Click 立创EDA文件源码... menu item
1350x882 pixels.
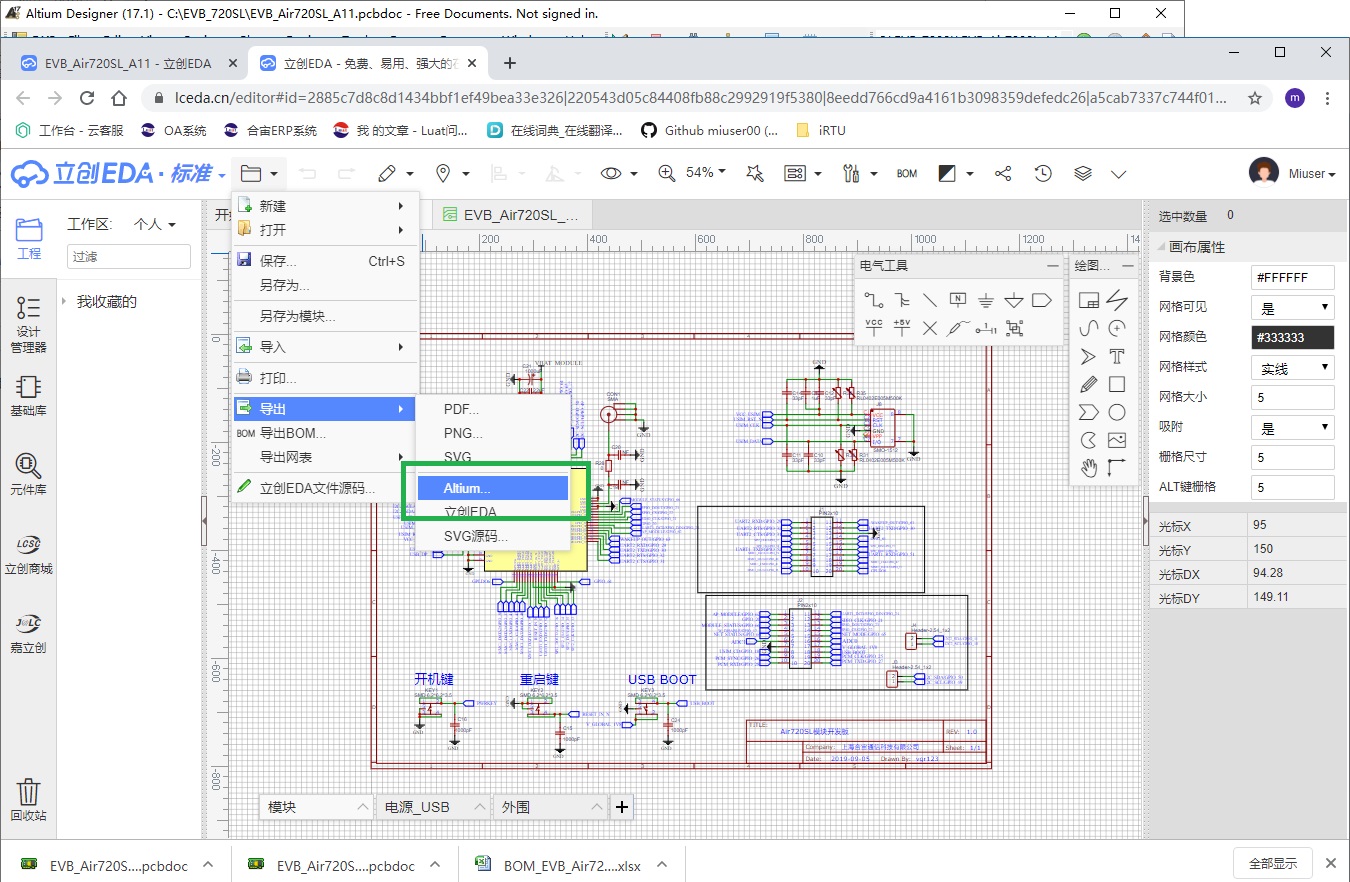325,489
